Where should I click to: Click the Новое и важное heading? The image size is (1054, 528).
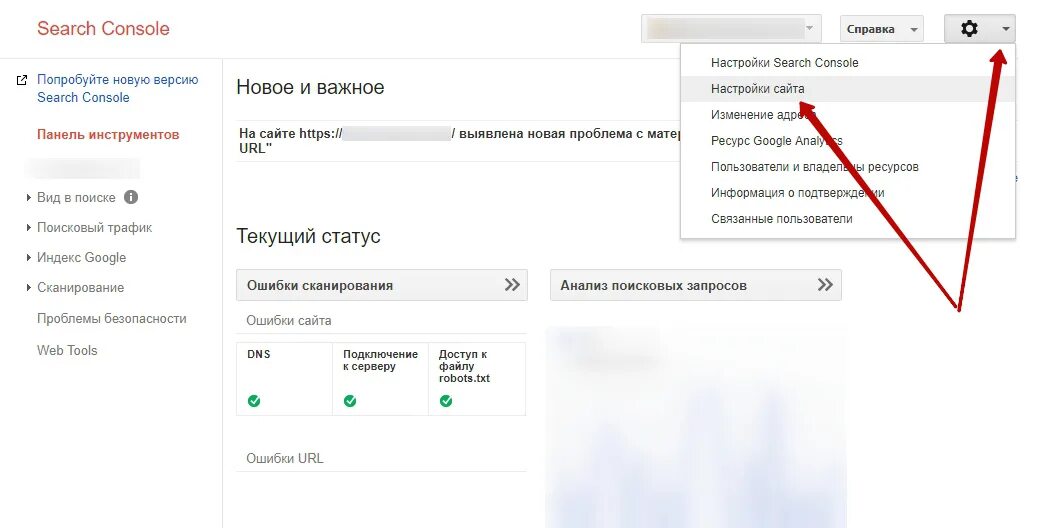pyautogui.click(x=311, y=87)
